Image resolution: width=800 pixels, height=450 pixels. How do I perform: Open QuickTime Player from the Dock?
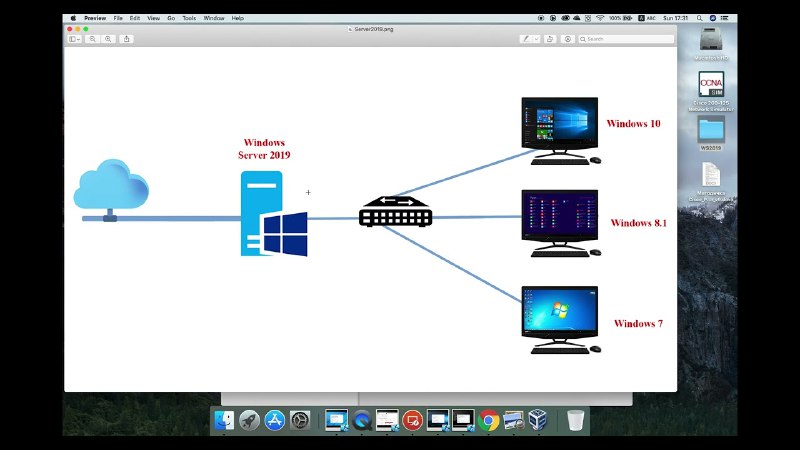click(x=362, y=420)
